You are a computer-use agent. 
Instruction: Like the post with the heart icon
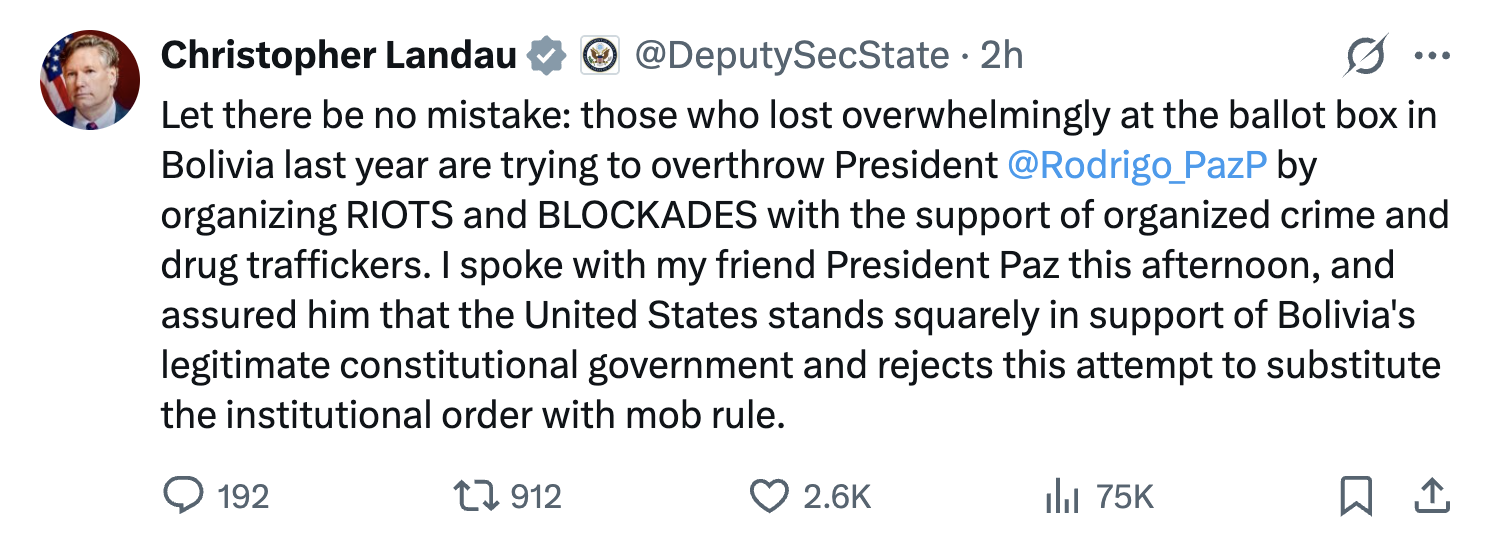click(x=770, y=495)
